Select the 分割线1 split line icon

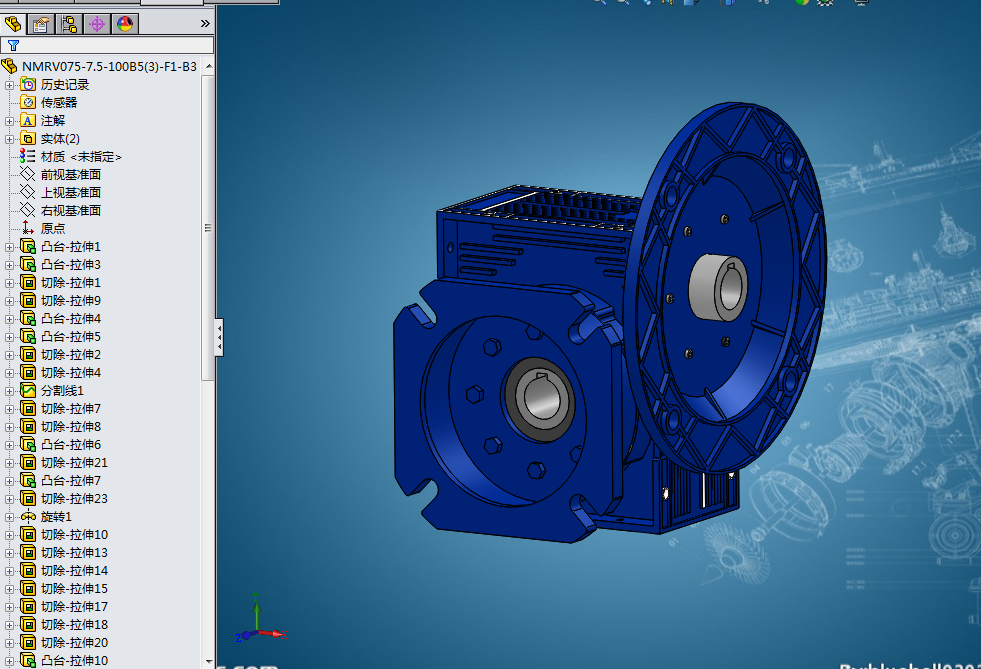[28, 391]
